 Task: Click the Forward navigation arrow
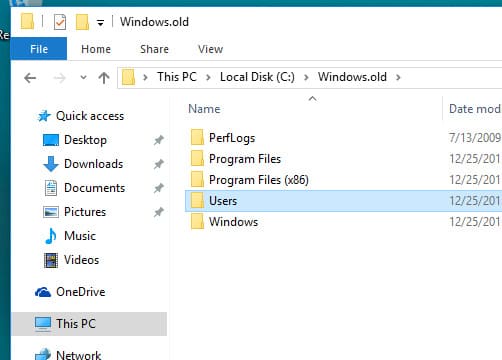pyautogui.click(x=60, y=78)
